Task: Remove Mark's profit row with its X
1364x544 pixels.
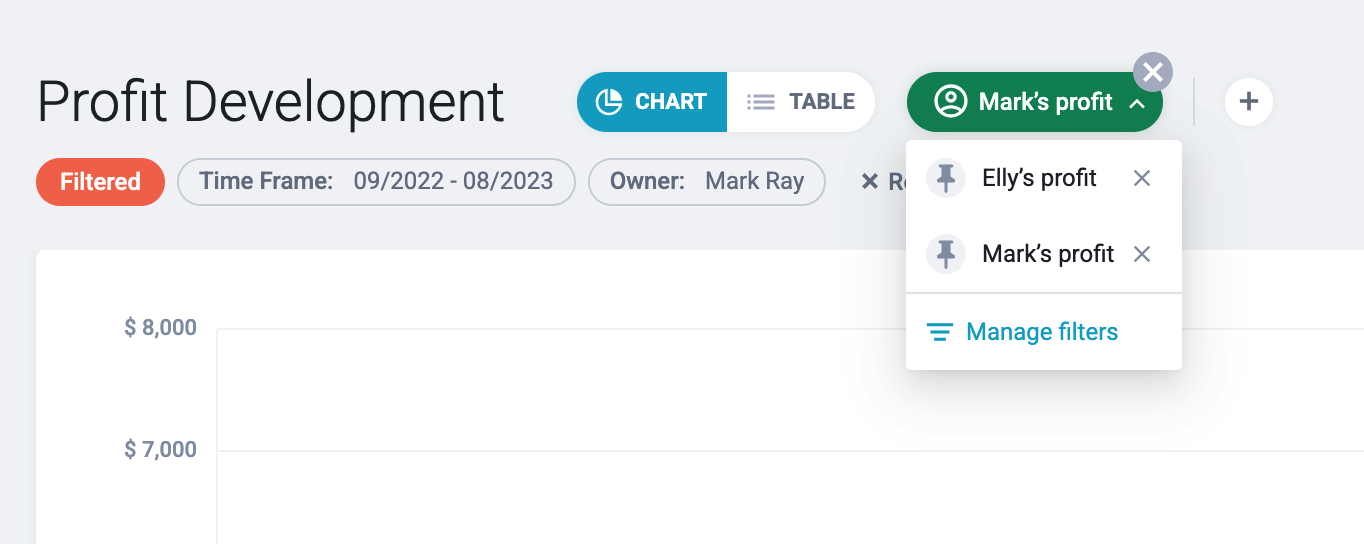Action: point(1142,254)
